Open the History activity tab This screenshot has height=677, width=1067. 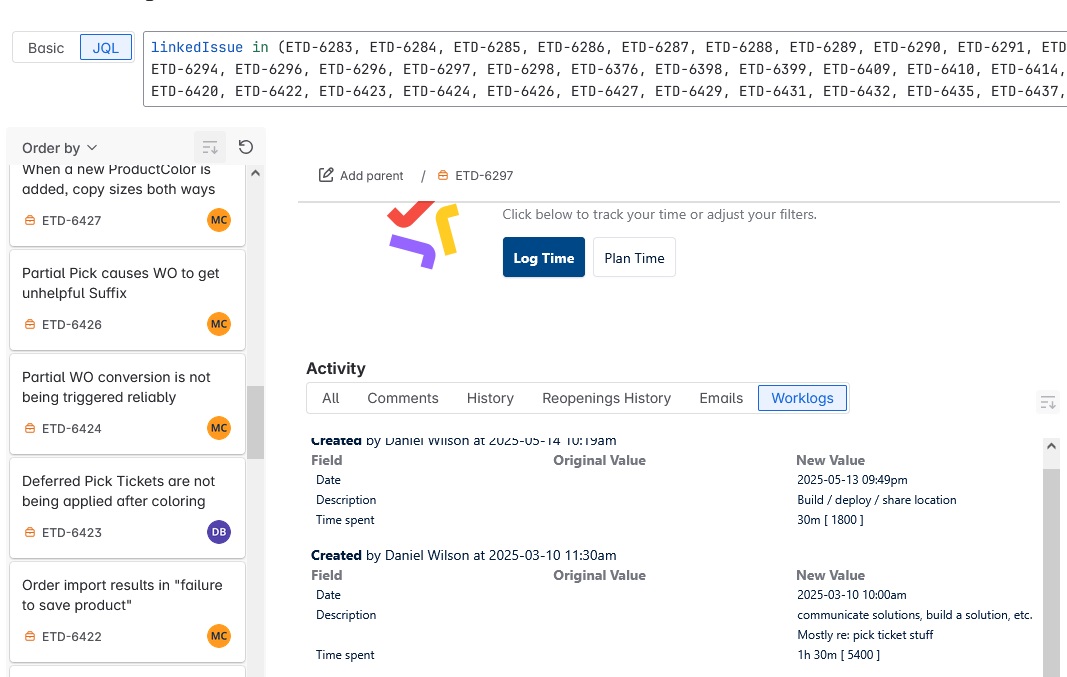(x=490, y=398)
